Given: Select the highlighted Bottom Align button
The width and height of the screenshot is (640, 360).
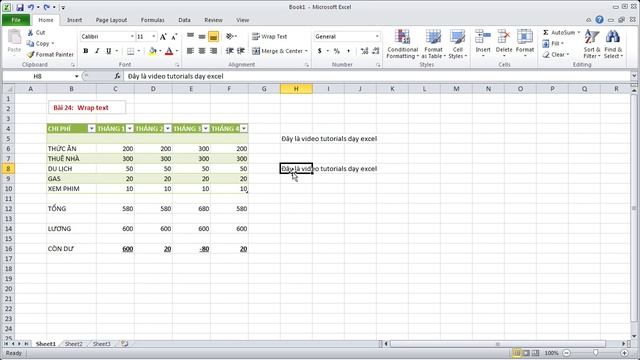Looking at the screenshot, I should [213, 37].
